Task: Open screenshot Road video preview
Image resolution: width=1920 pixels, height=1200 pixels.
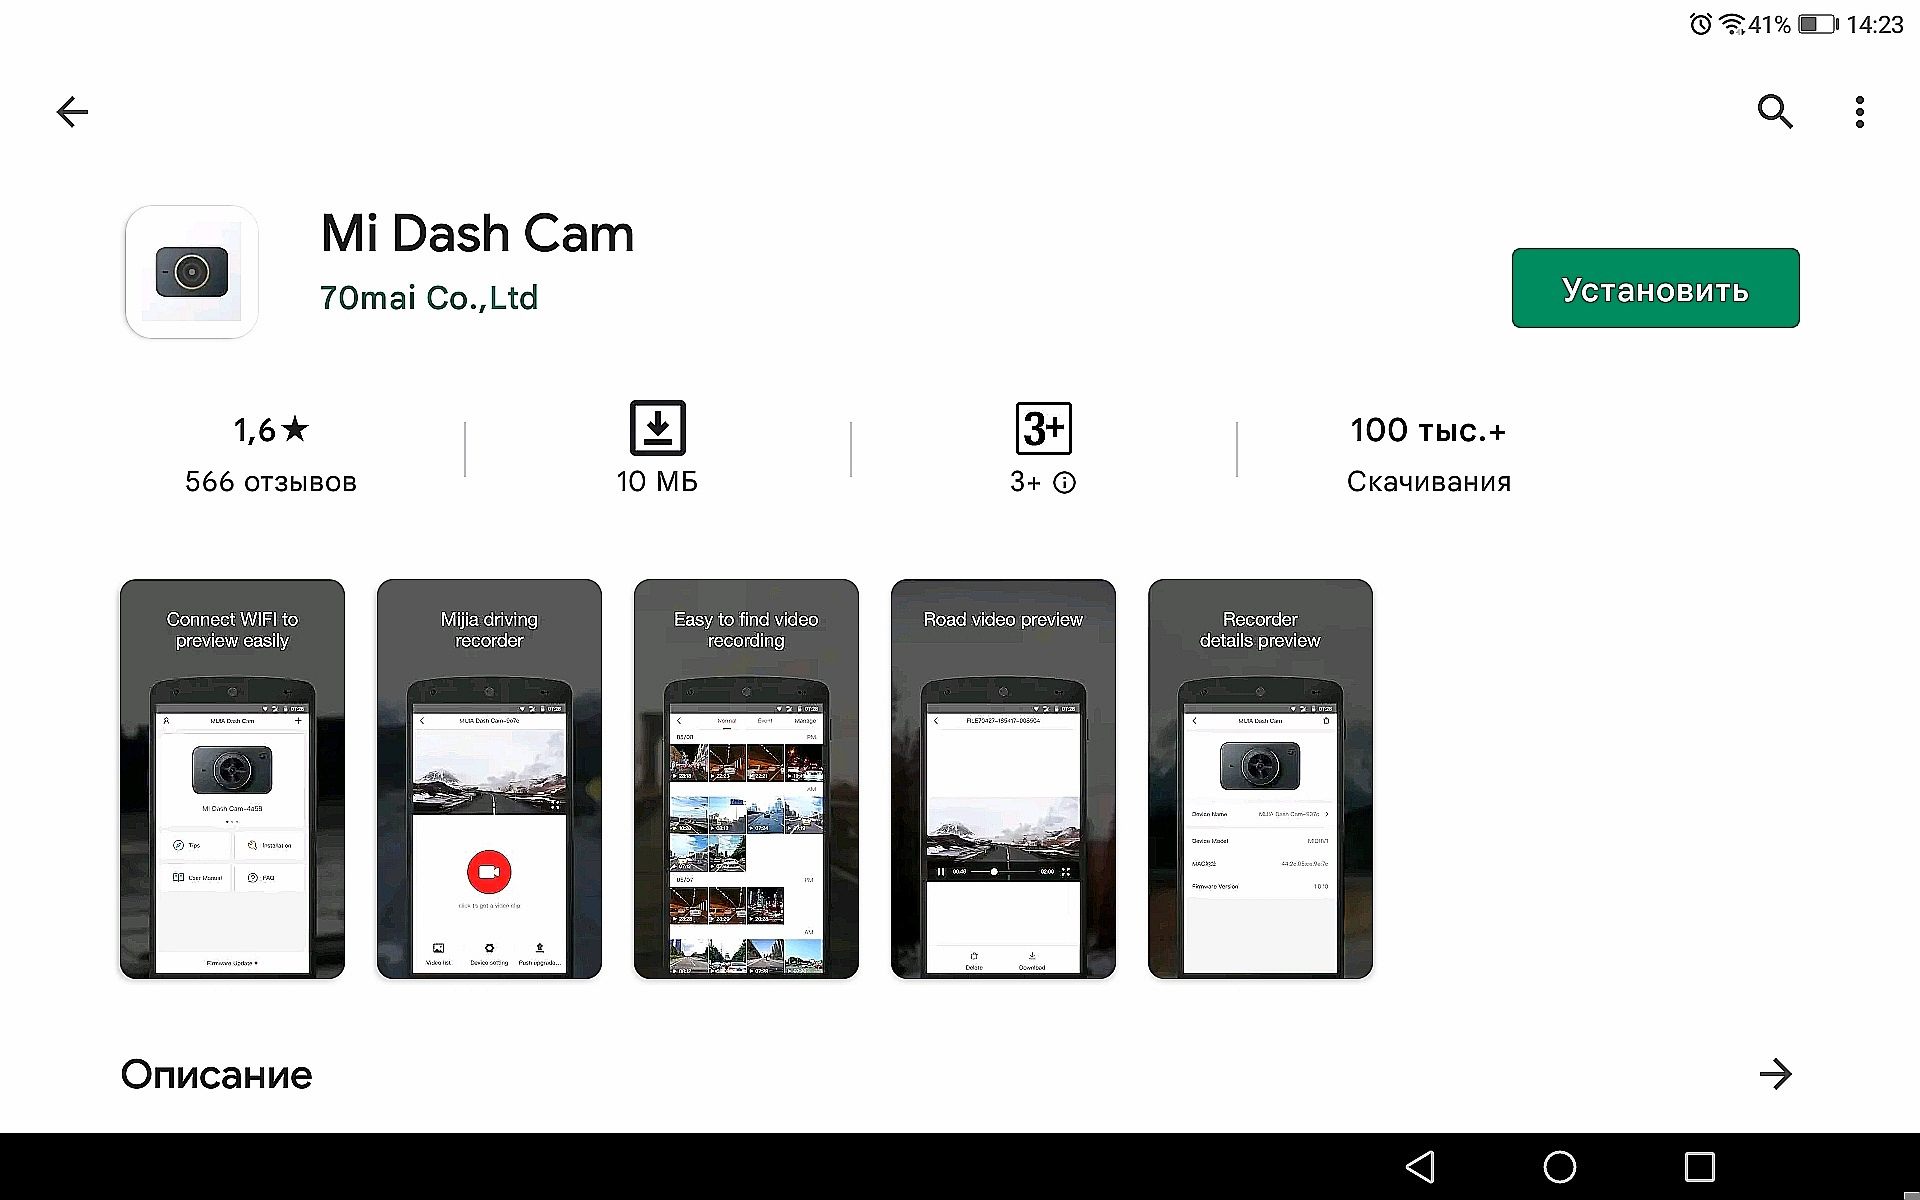Action: [x=1003, y=779]
